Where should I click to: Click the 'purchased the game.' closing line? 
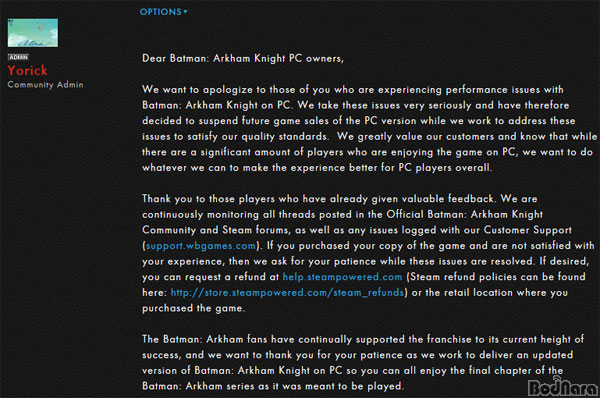point(193,308)
